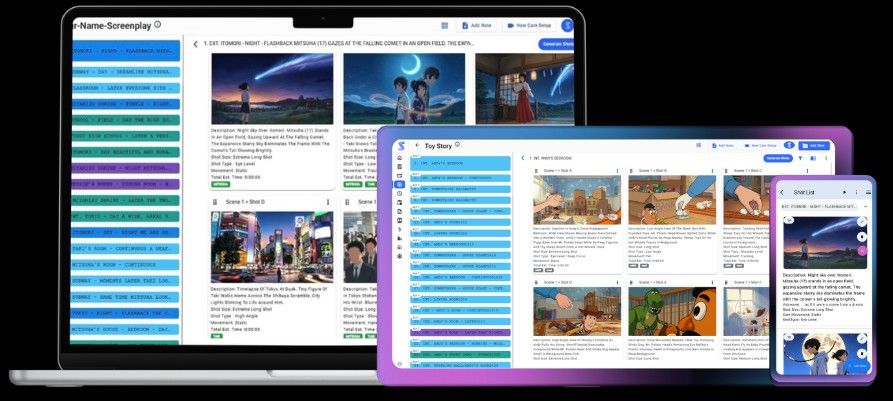
Task: Click the highlighted active icon in tablet sidebar
Action: (399, 185)
